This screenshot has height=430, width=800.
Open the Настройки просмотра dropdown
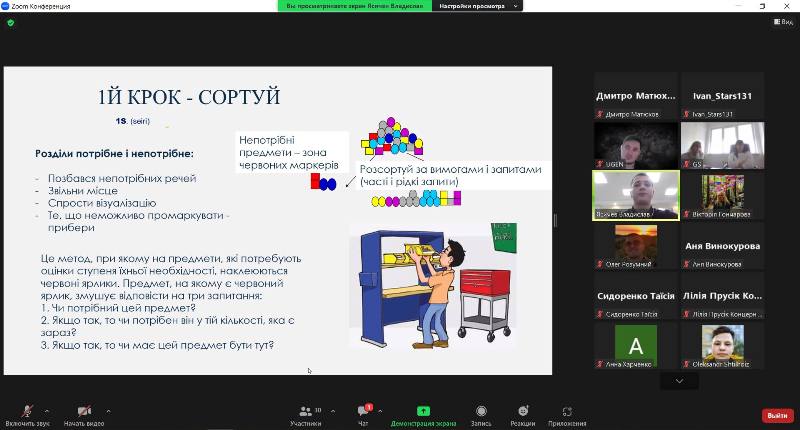(x=478, y=6)
